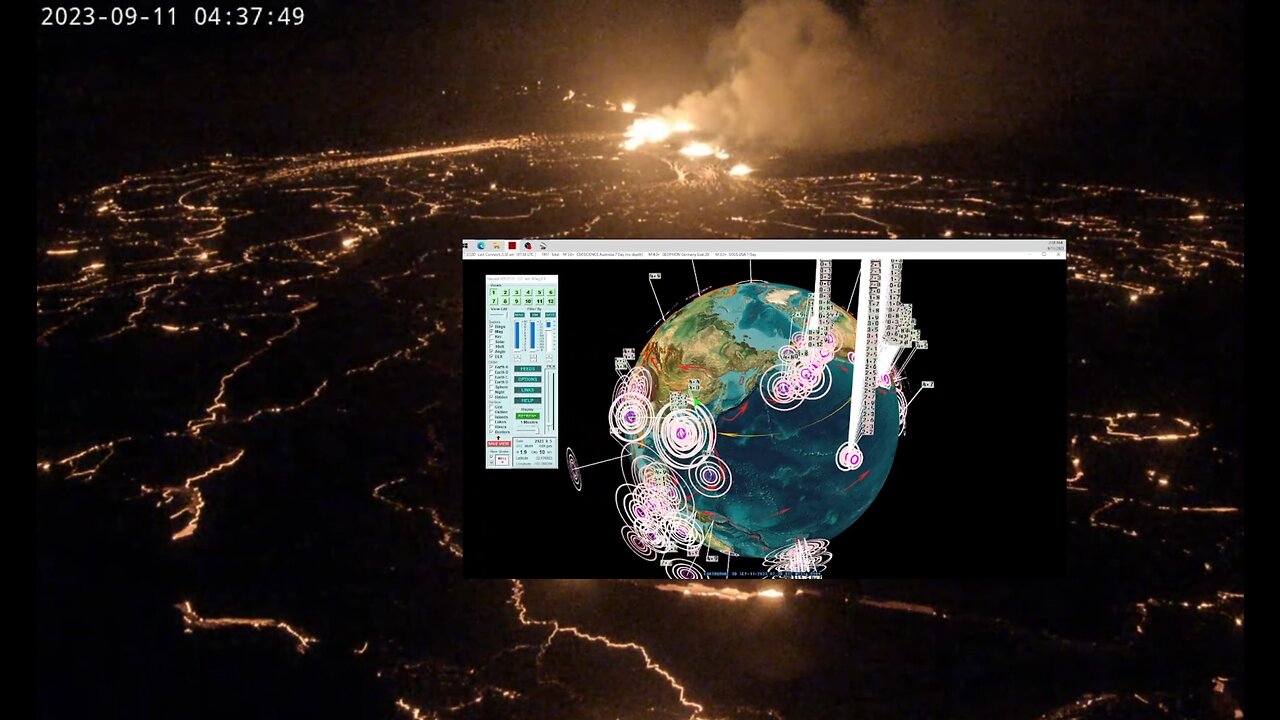The image size is (1280, 720).
Task: Select saved view 7 button
Action: (494, 301)
